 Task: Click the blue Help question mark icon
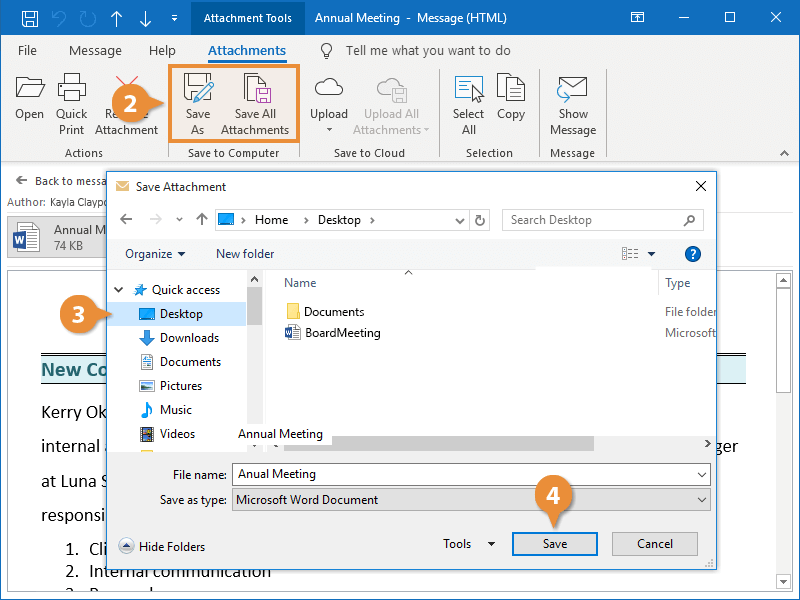coord(692,254)
